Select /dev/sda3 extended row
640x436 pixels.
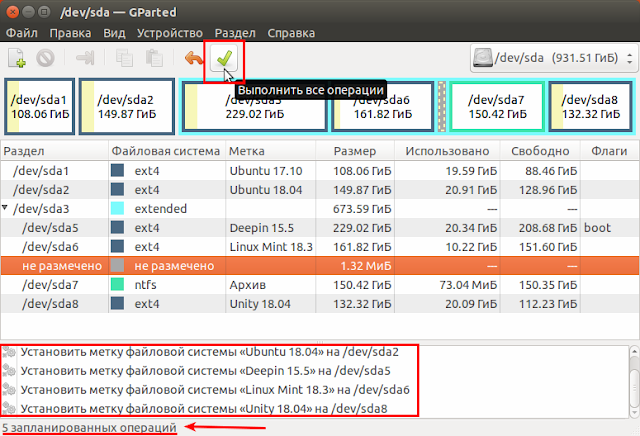pos(320,209)
